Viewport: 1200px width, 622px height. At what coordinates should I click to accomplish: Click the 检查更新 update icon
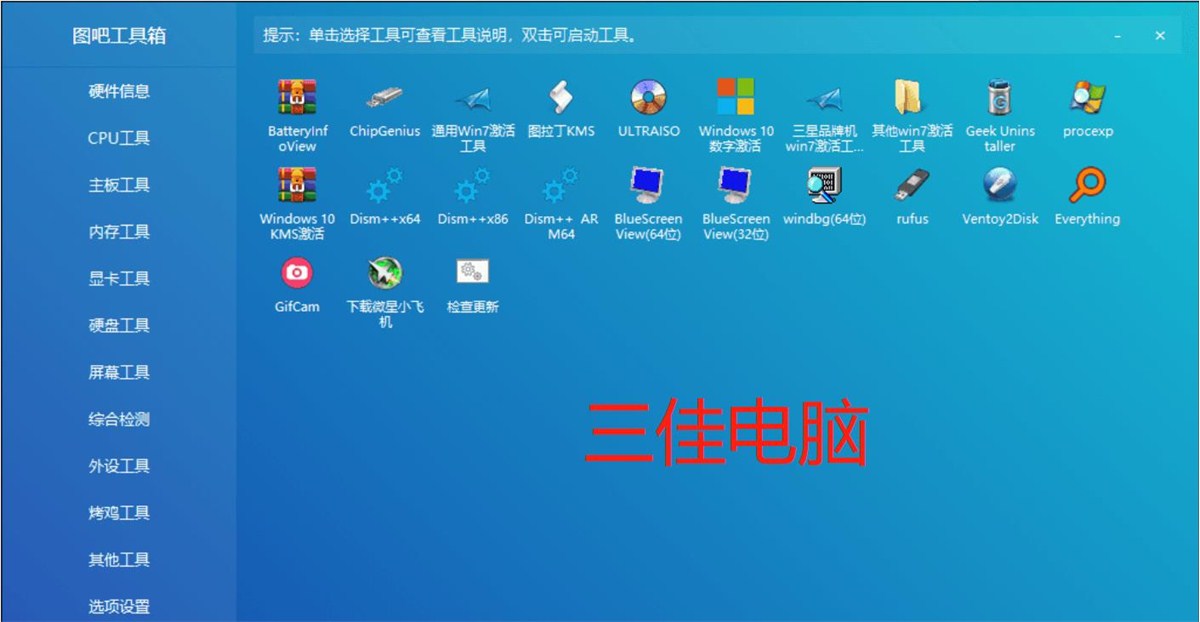tap(473, 272)
